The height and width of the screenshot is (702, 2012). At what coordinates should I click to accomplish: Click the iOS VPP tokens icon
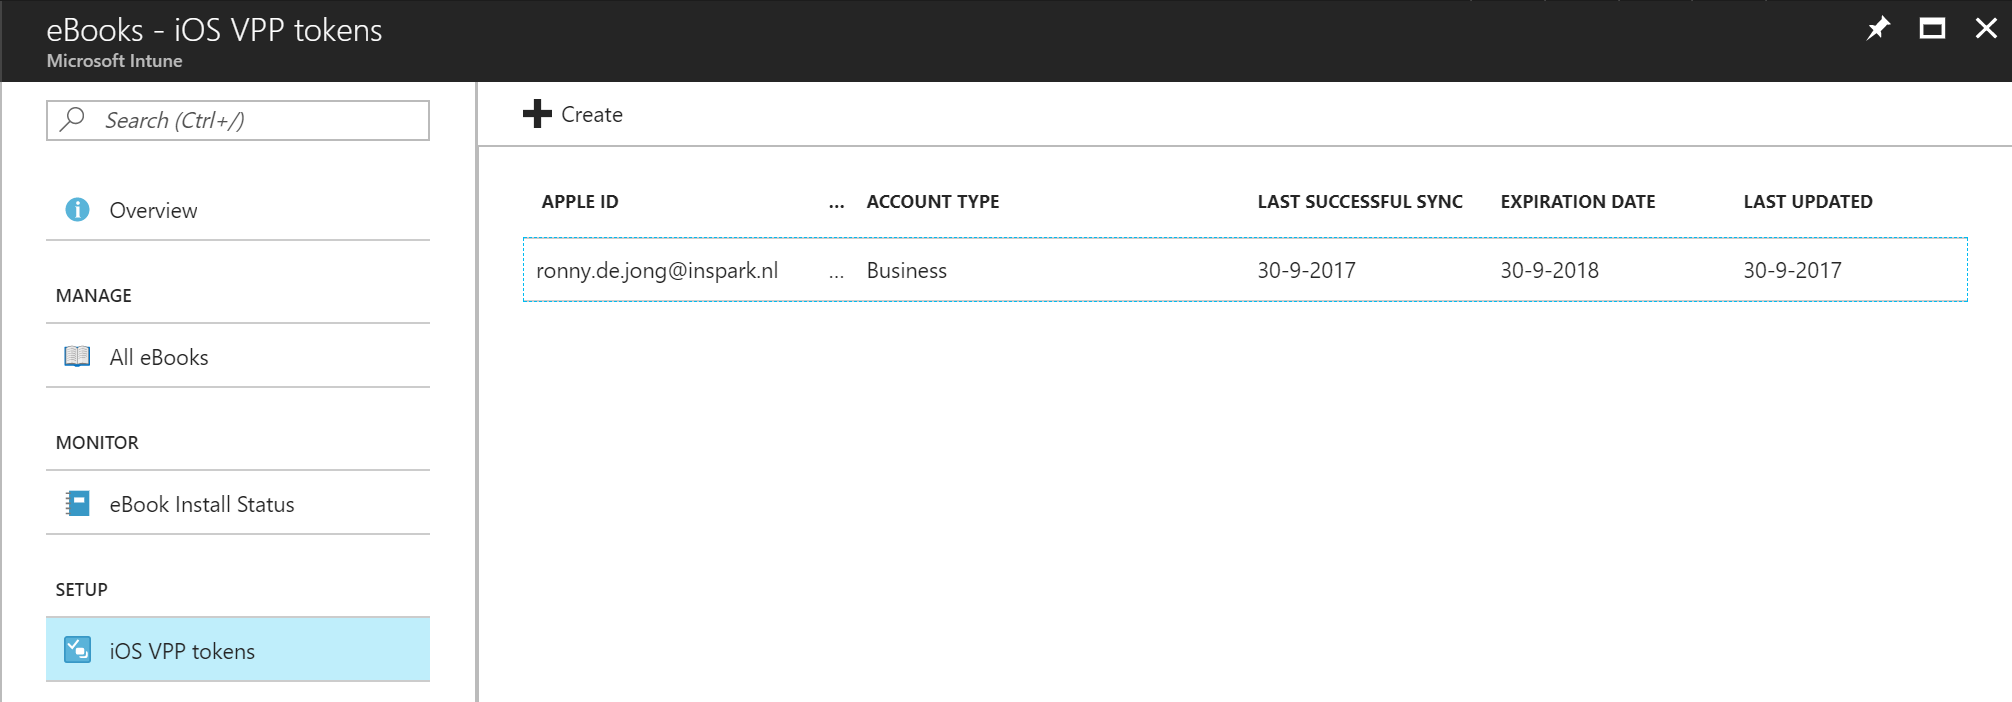click(77, 651)
